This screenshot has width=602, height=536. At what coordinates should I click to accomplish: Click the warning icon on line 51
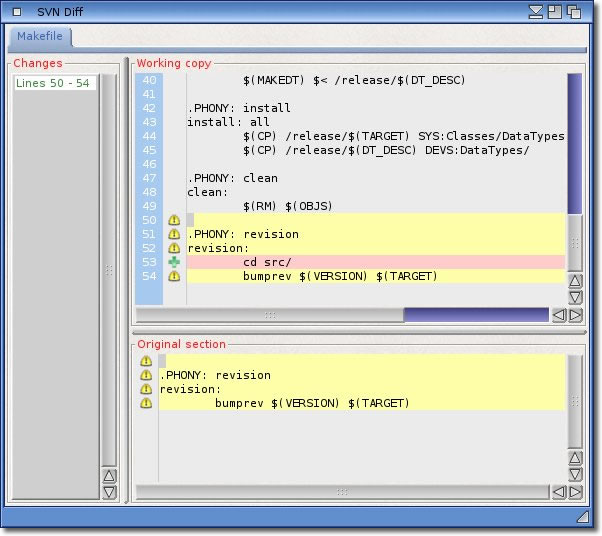[174, 234]
